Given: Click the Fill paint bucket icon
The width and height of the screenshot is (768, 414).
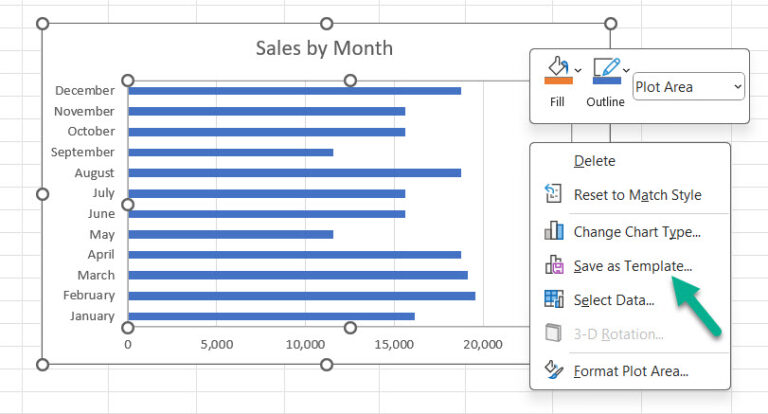Looking at the screenshot, I should [x=558, y=66].
